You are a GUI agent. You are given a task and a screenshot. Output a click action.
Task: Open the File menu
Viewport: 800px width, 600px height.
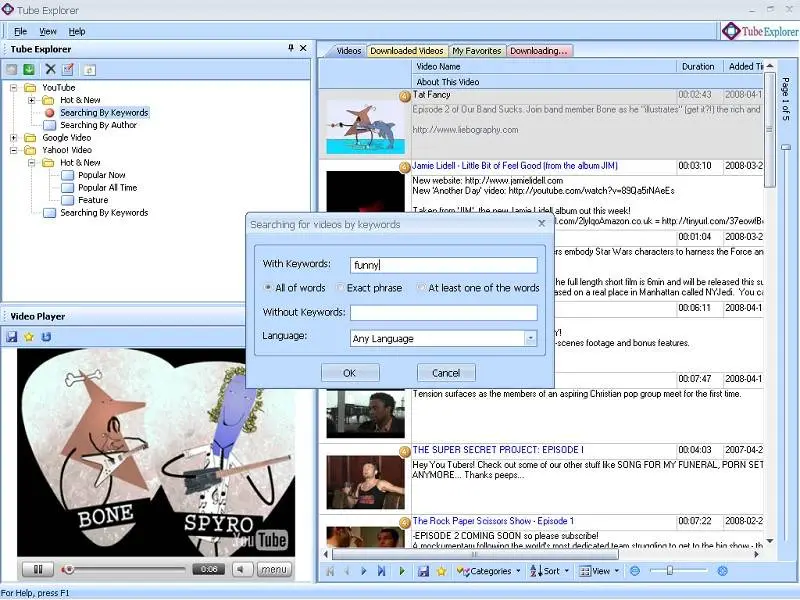20,32
